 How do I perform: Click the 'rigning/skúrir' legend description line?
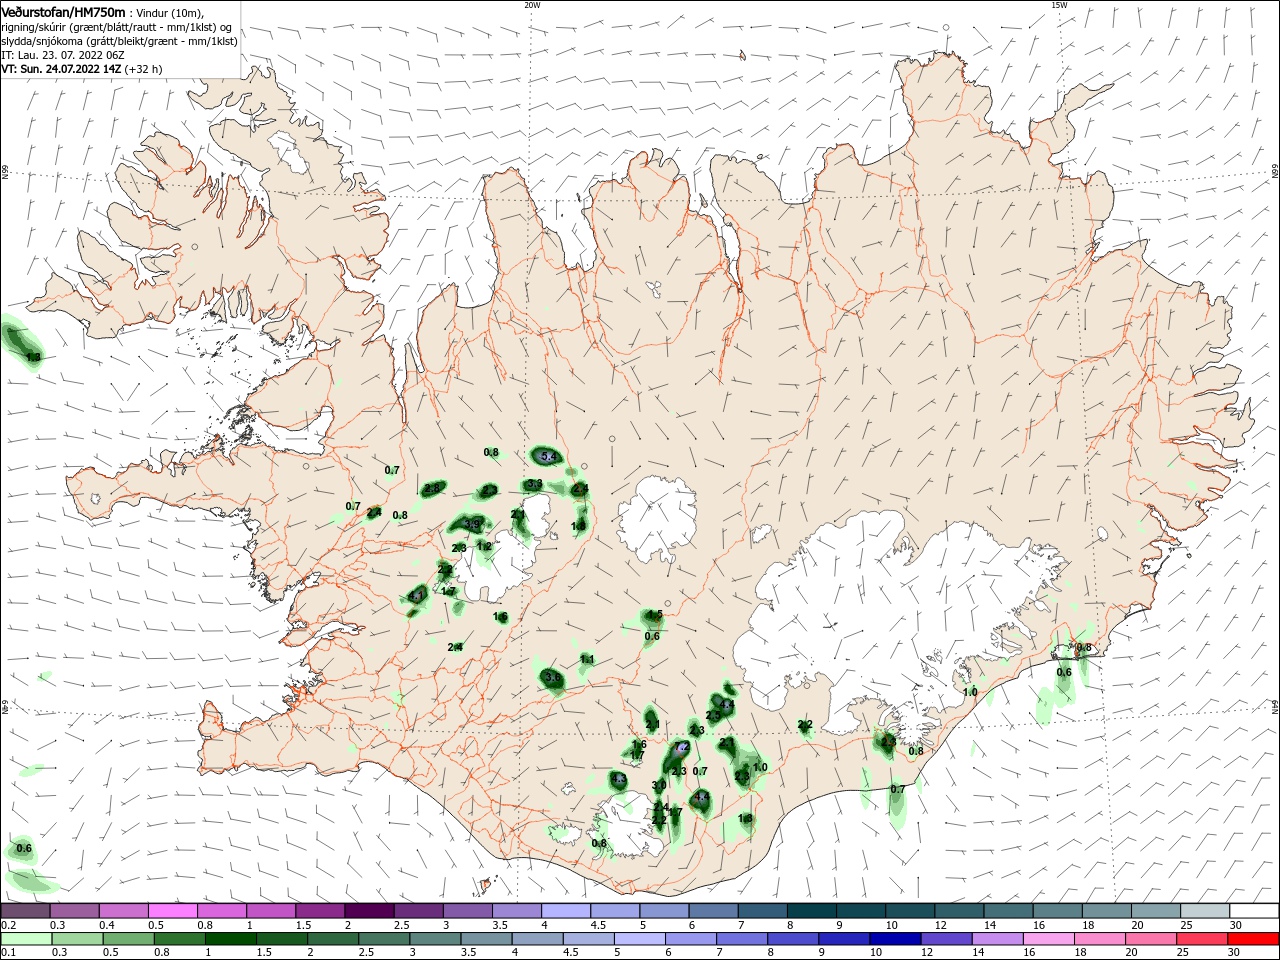coord(117,27)
